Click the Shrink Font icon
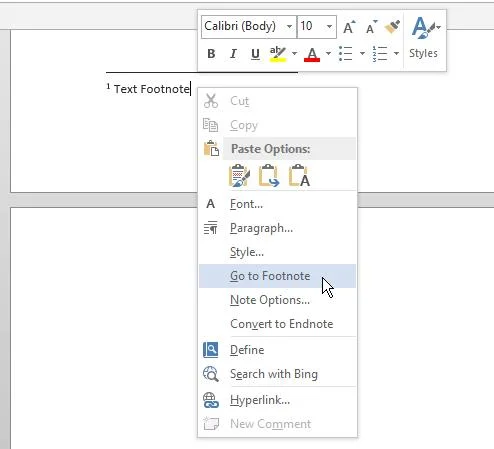Viewport: 494px width, 449px height. [371, 27]
